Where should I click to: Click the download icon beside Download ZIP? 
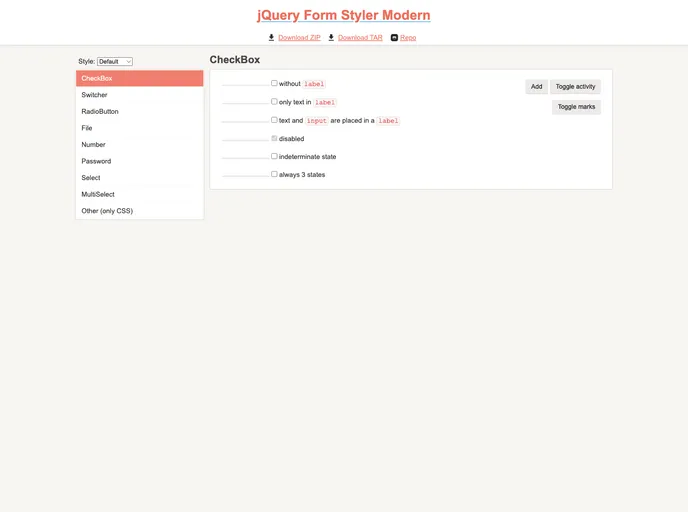[x=271, y=37]
